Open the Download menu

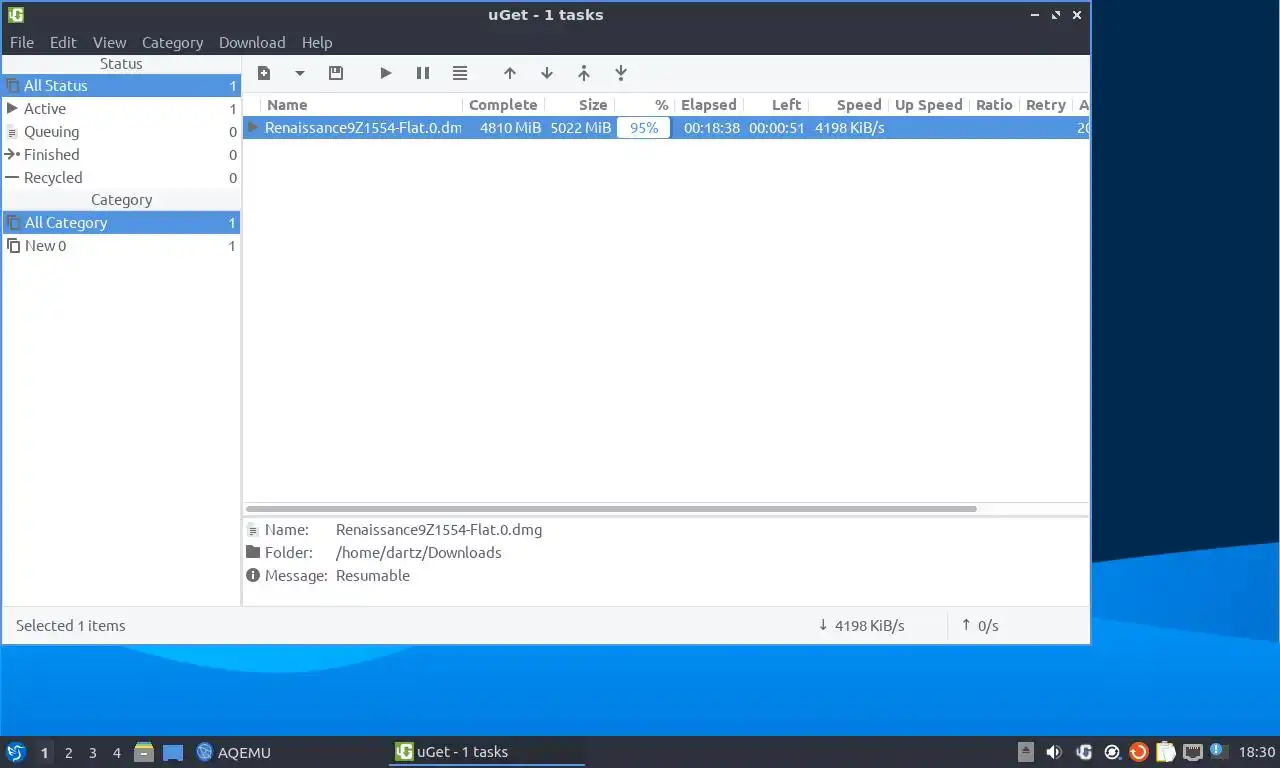coord(252,42)
